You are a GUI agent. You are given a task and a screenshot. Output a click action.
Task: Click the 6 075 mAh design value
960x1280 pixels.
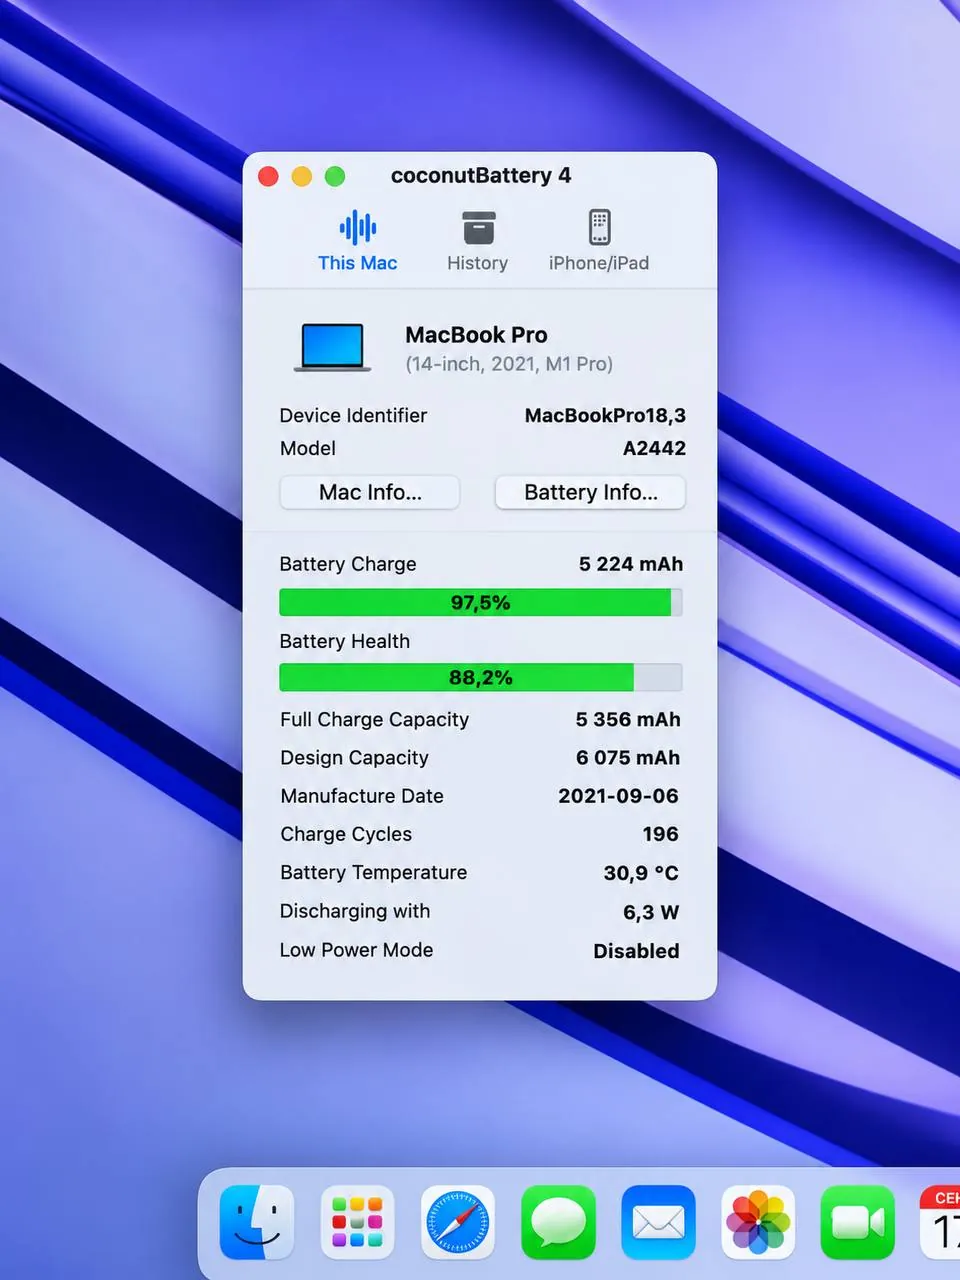(x=628, y=758)
